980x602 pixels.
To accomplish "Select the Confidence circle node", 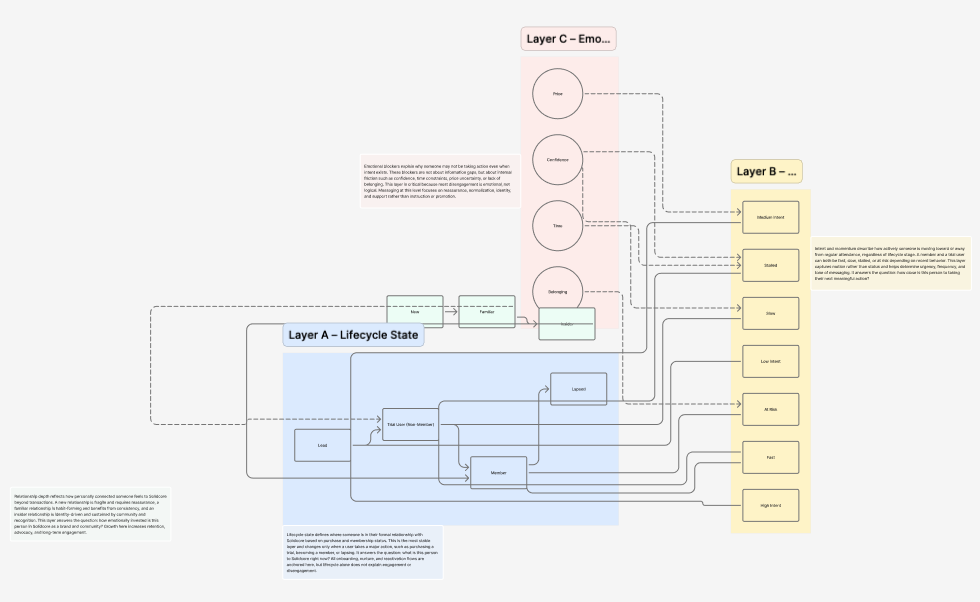I will point(558,160).
